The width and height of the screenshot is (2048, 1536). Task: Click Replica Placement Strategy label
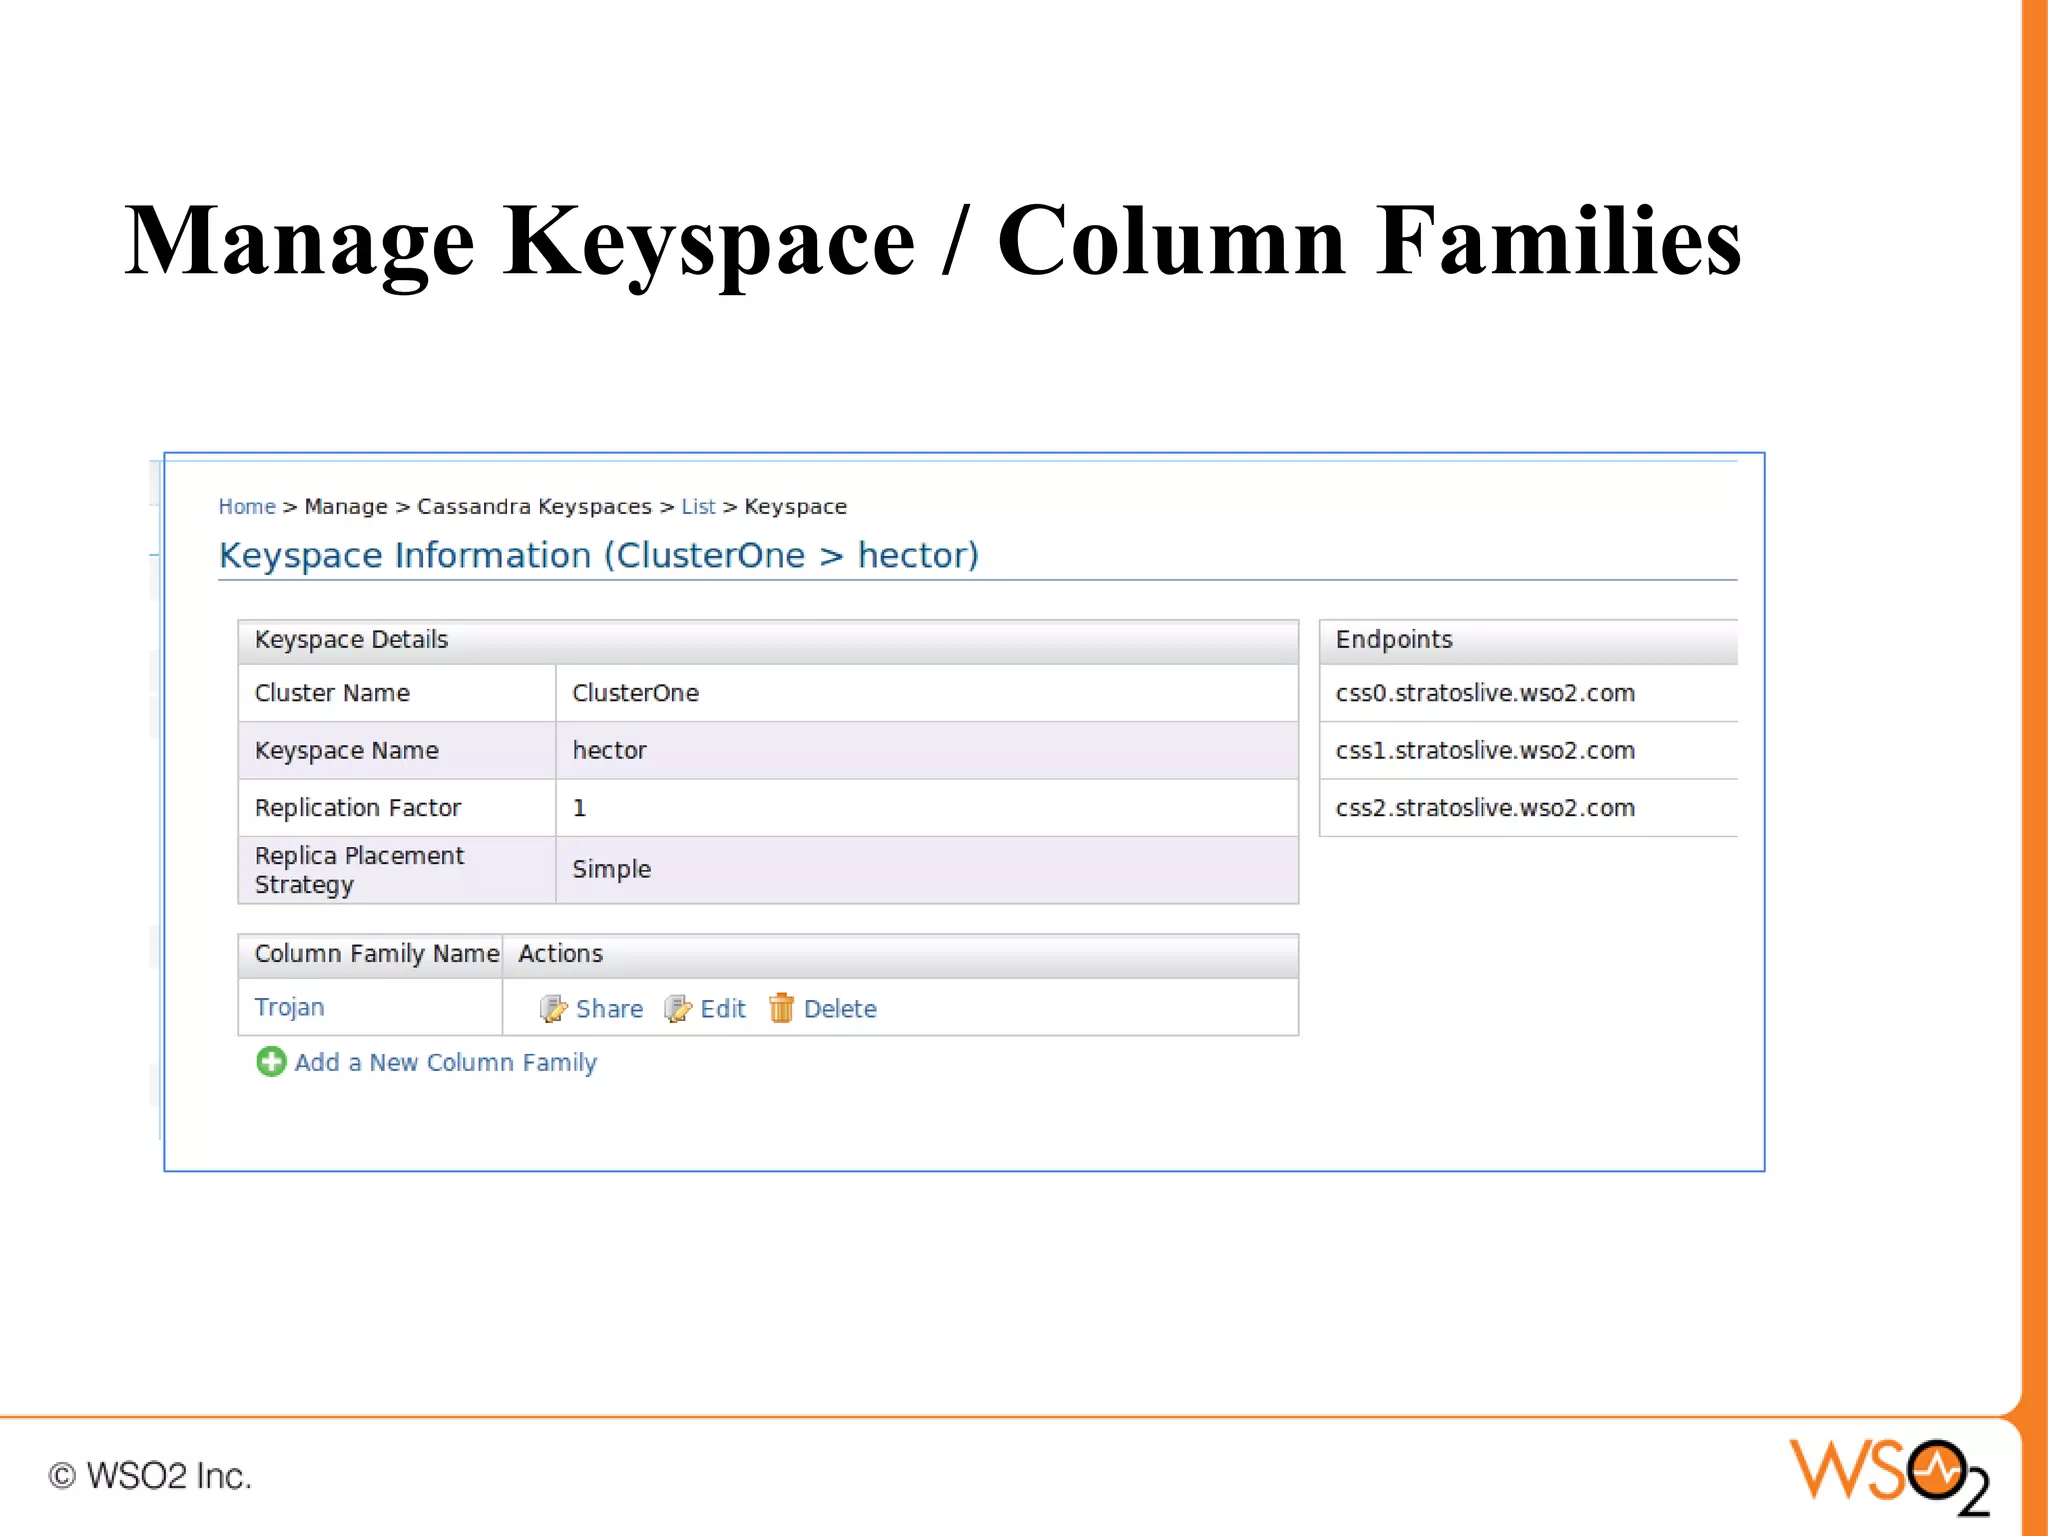[359, 870]
